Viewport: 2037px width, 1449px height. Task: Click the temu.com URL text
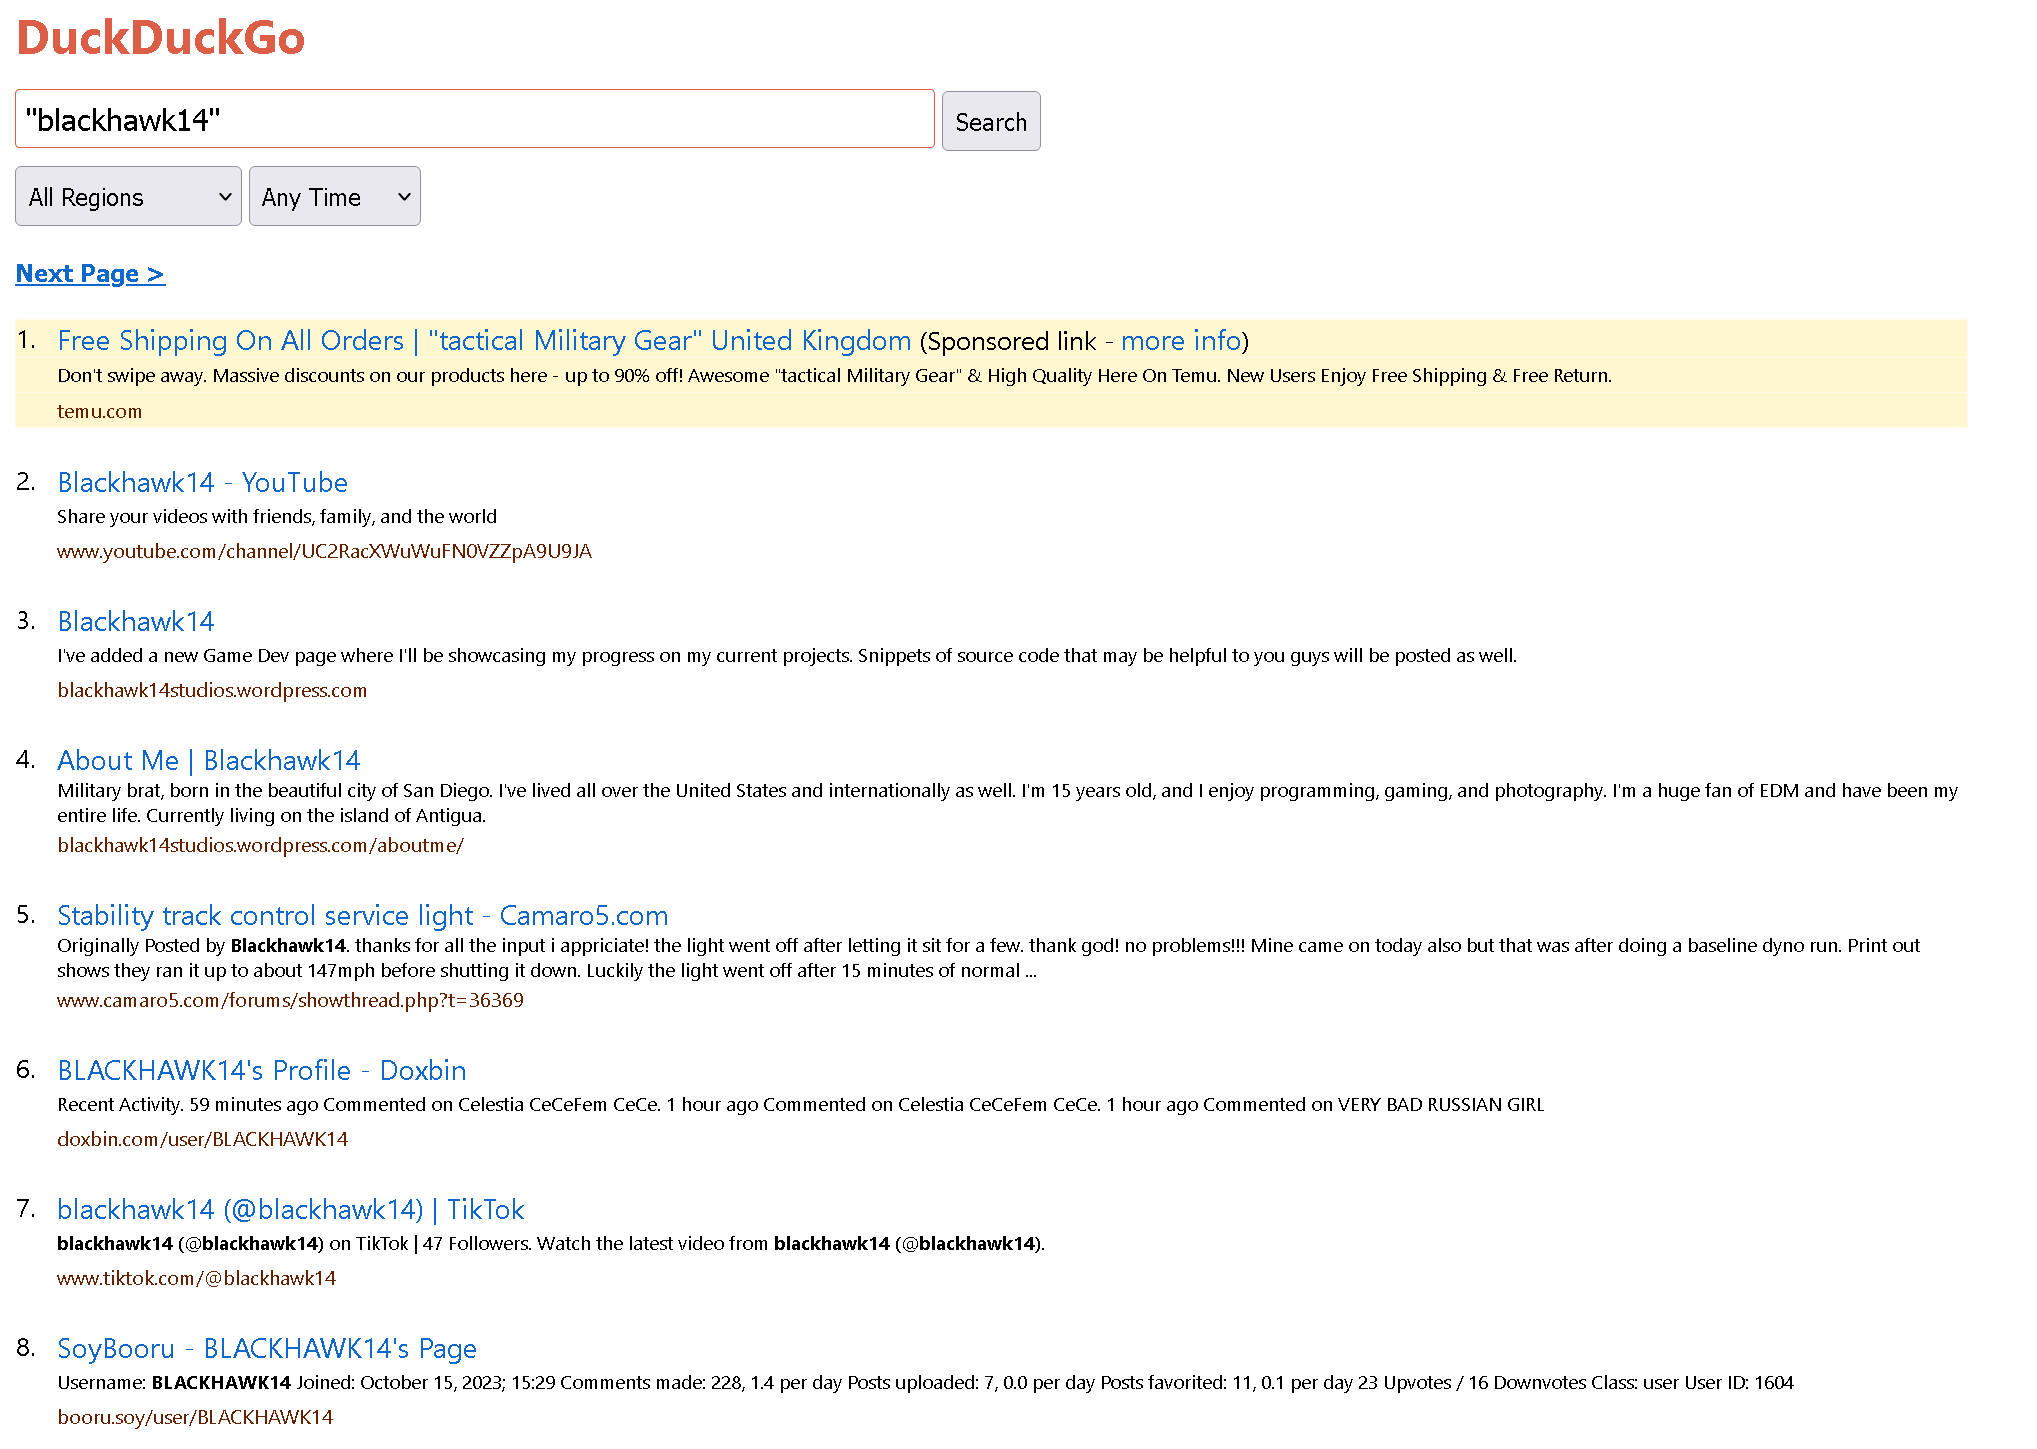(99, 411)
